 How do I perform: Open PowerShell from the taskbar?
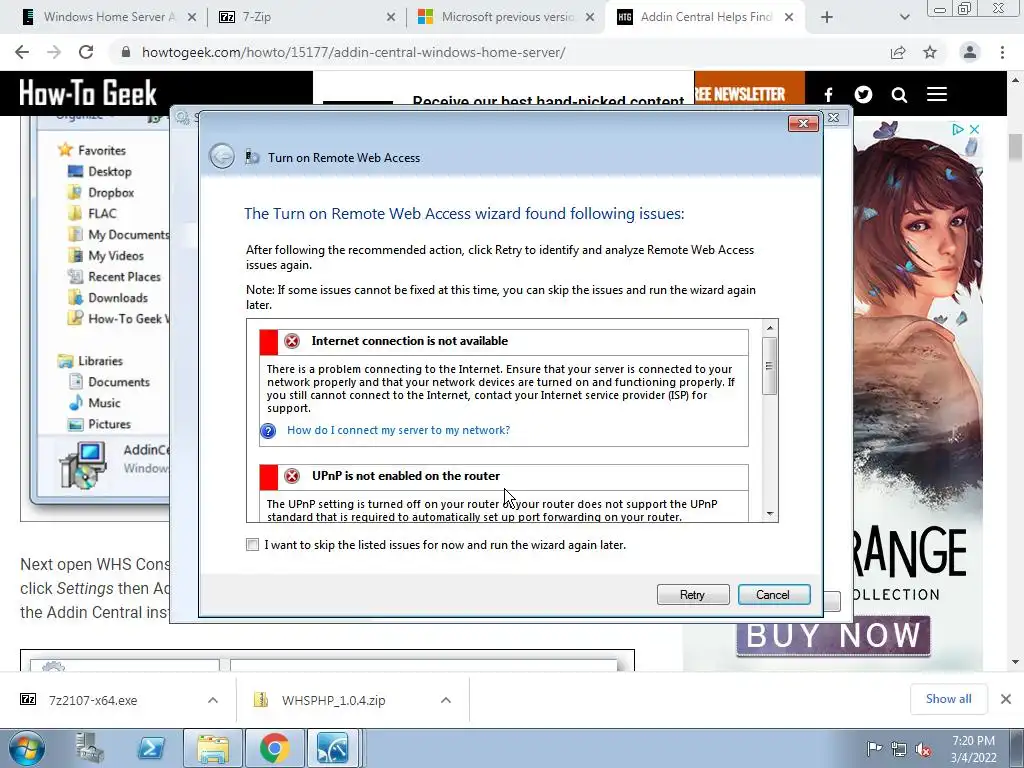click(x=151, y=748)
